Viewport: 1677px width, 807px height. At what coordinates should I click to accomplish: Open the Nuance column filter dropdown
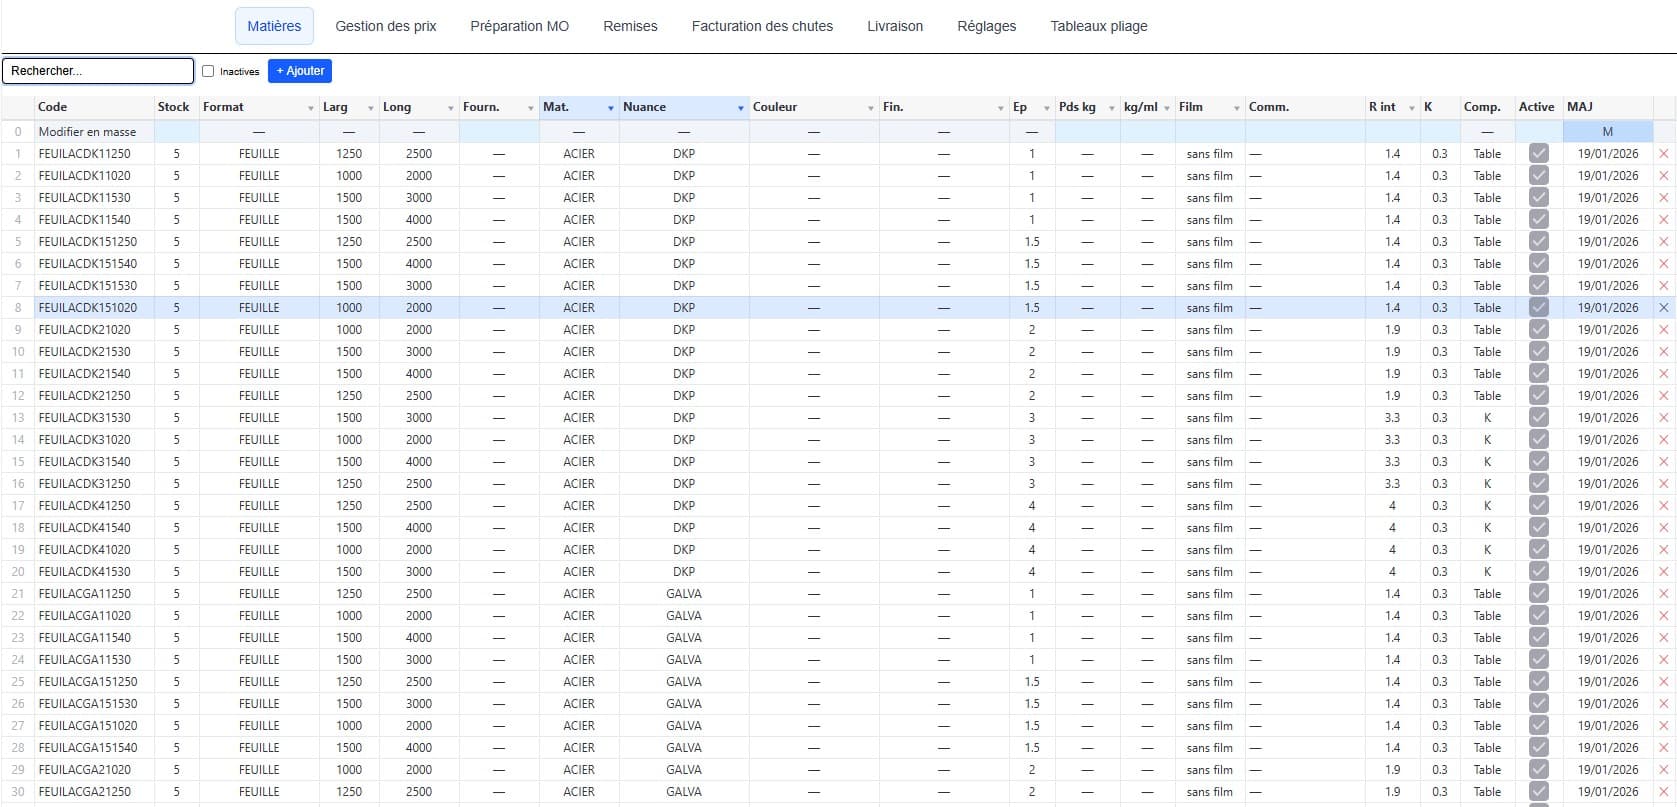pos(740,108)
